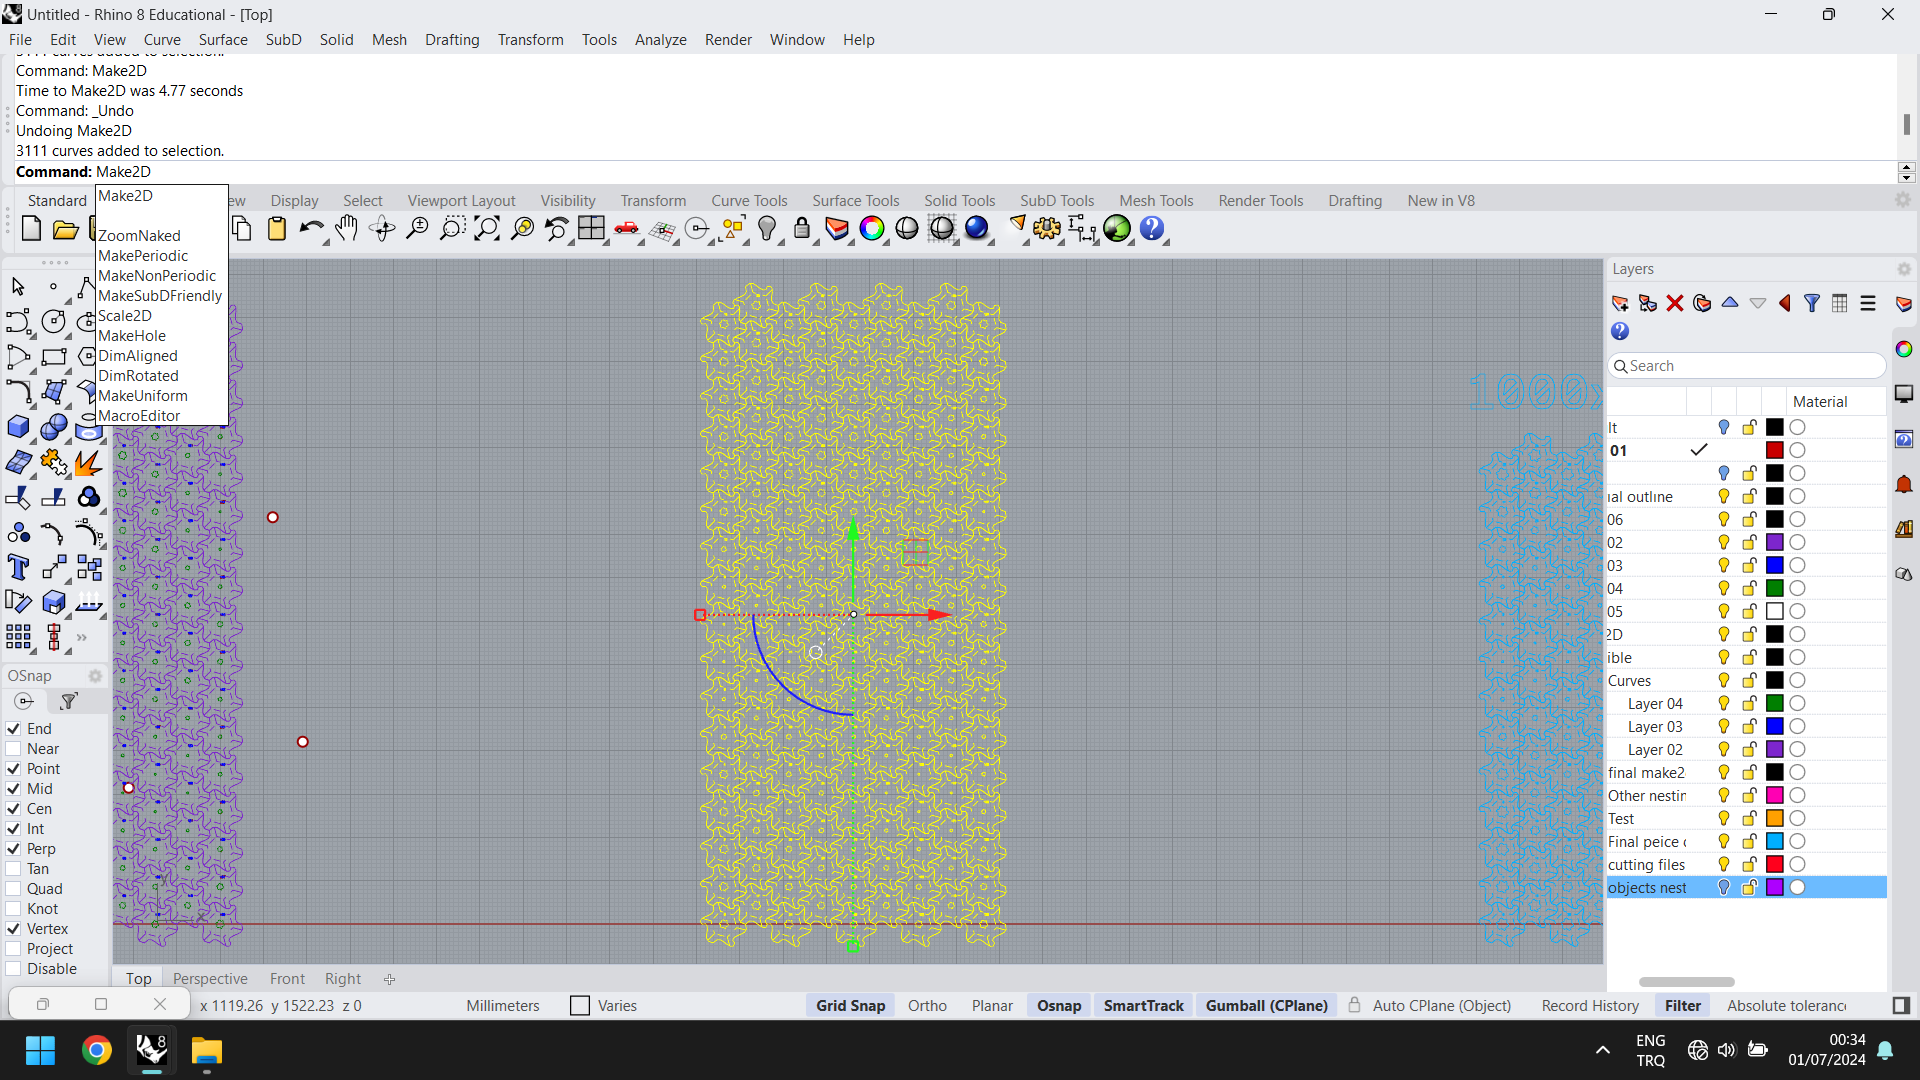The image size is (1920, 1080).
Task: Toggle Osnap in status bar
Action: [1059, 1006]
